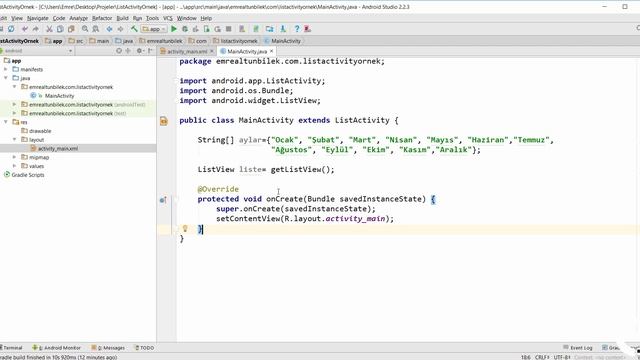Run app with the green play icon
Image resolution: width=640 pixels, height=360 pixels.
(174, 29)
